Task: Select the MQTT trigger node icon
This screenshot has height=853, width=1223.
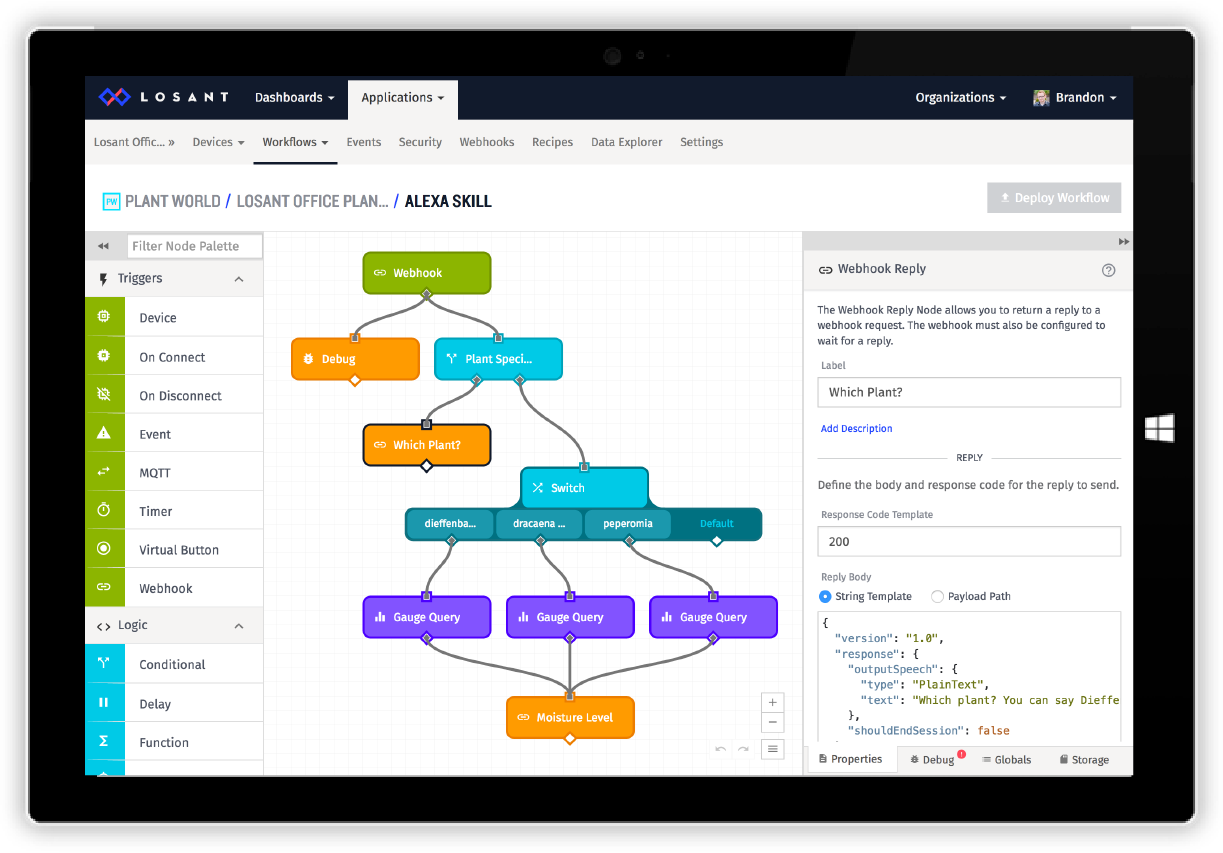Action: pos(104,472)
